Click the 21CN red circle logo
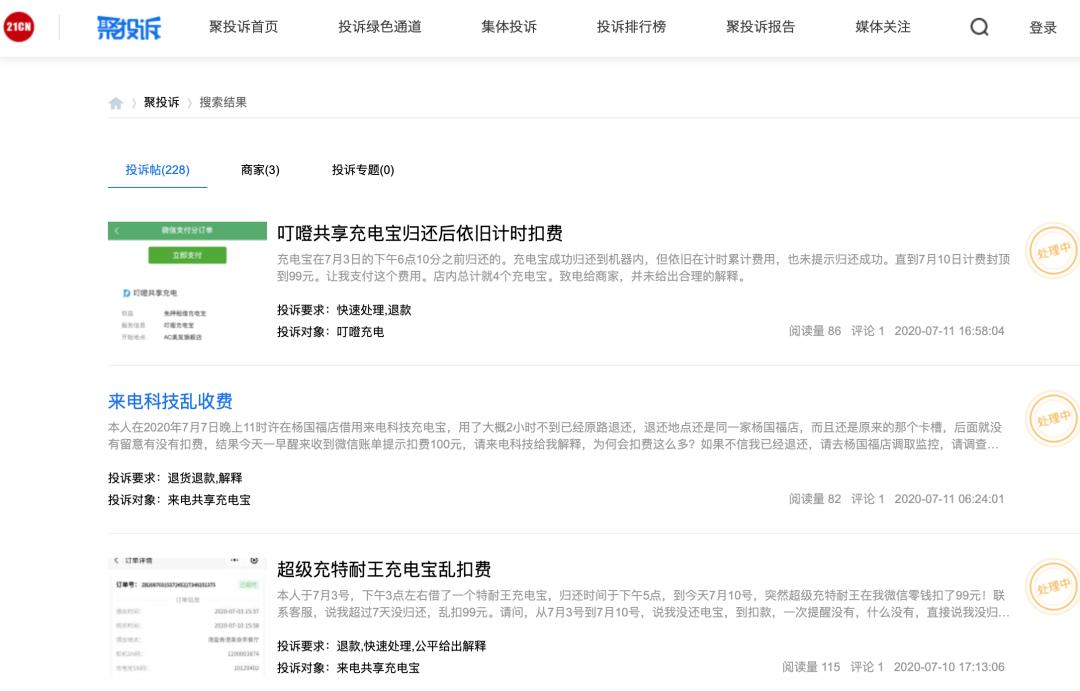The width and height of the screenshot is (1080, 691). (19, 27)
